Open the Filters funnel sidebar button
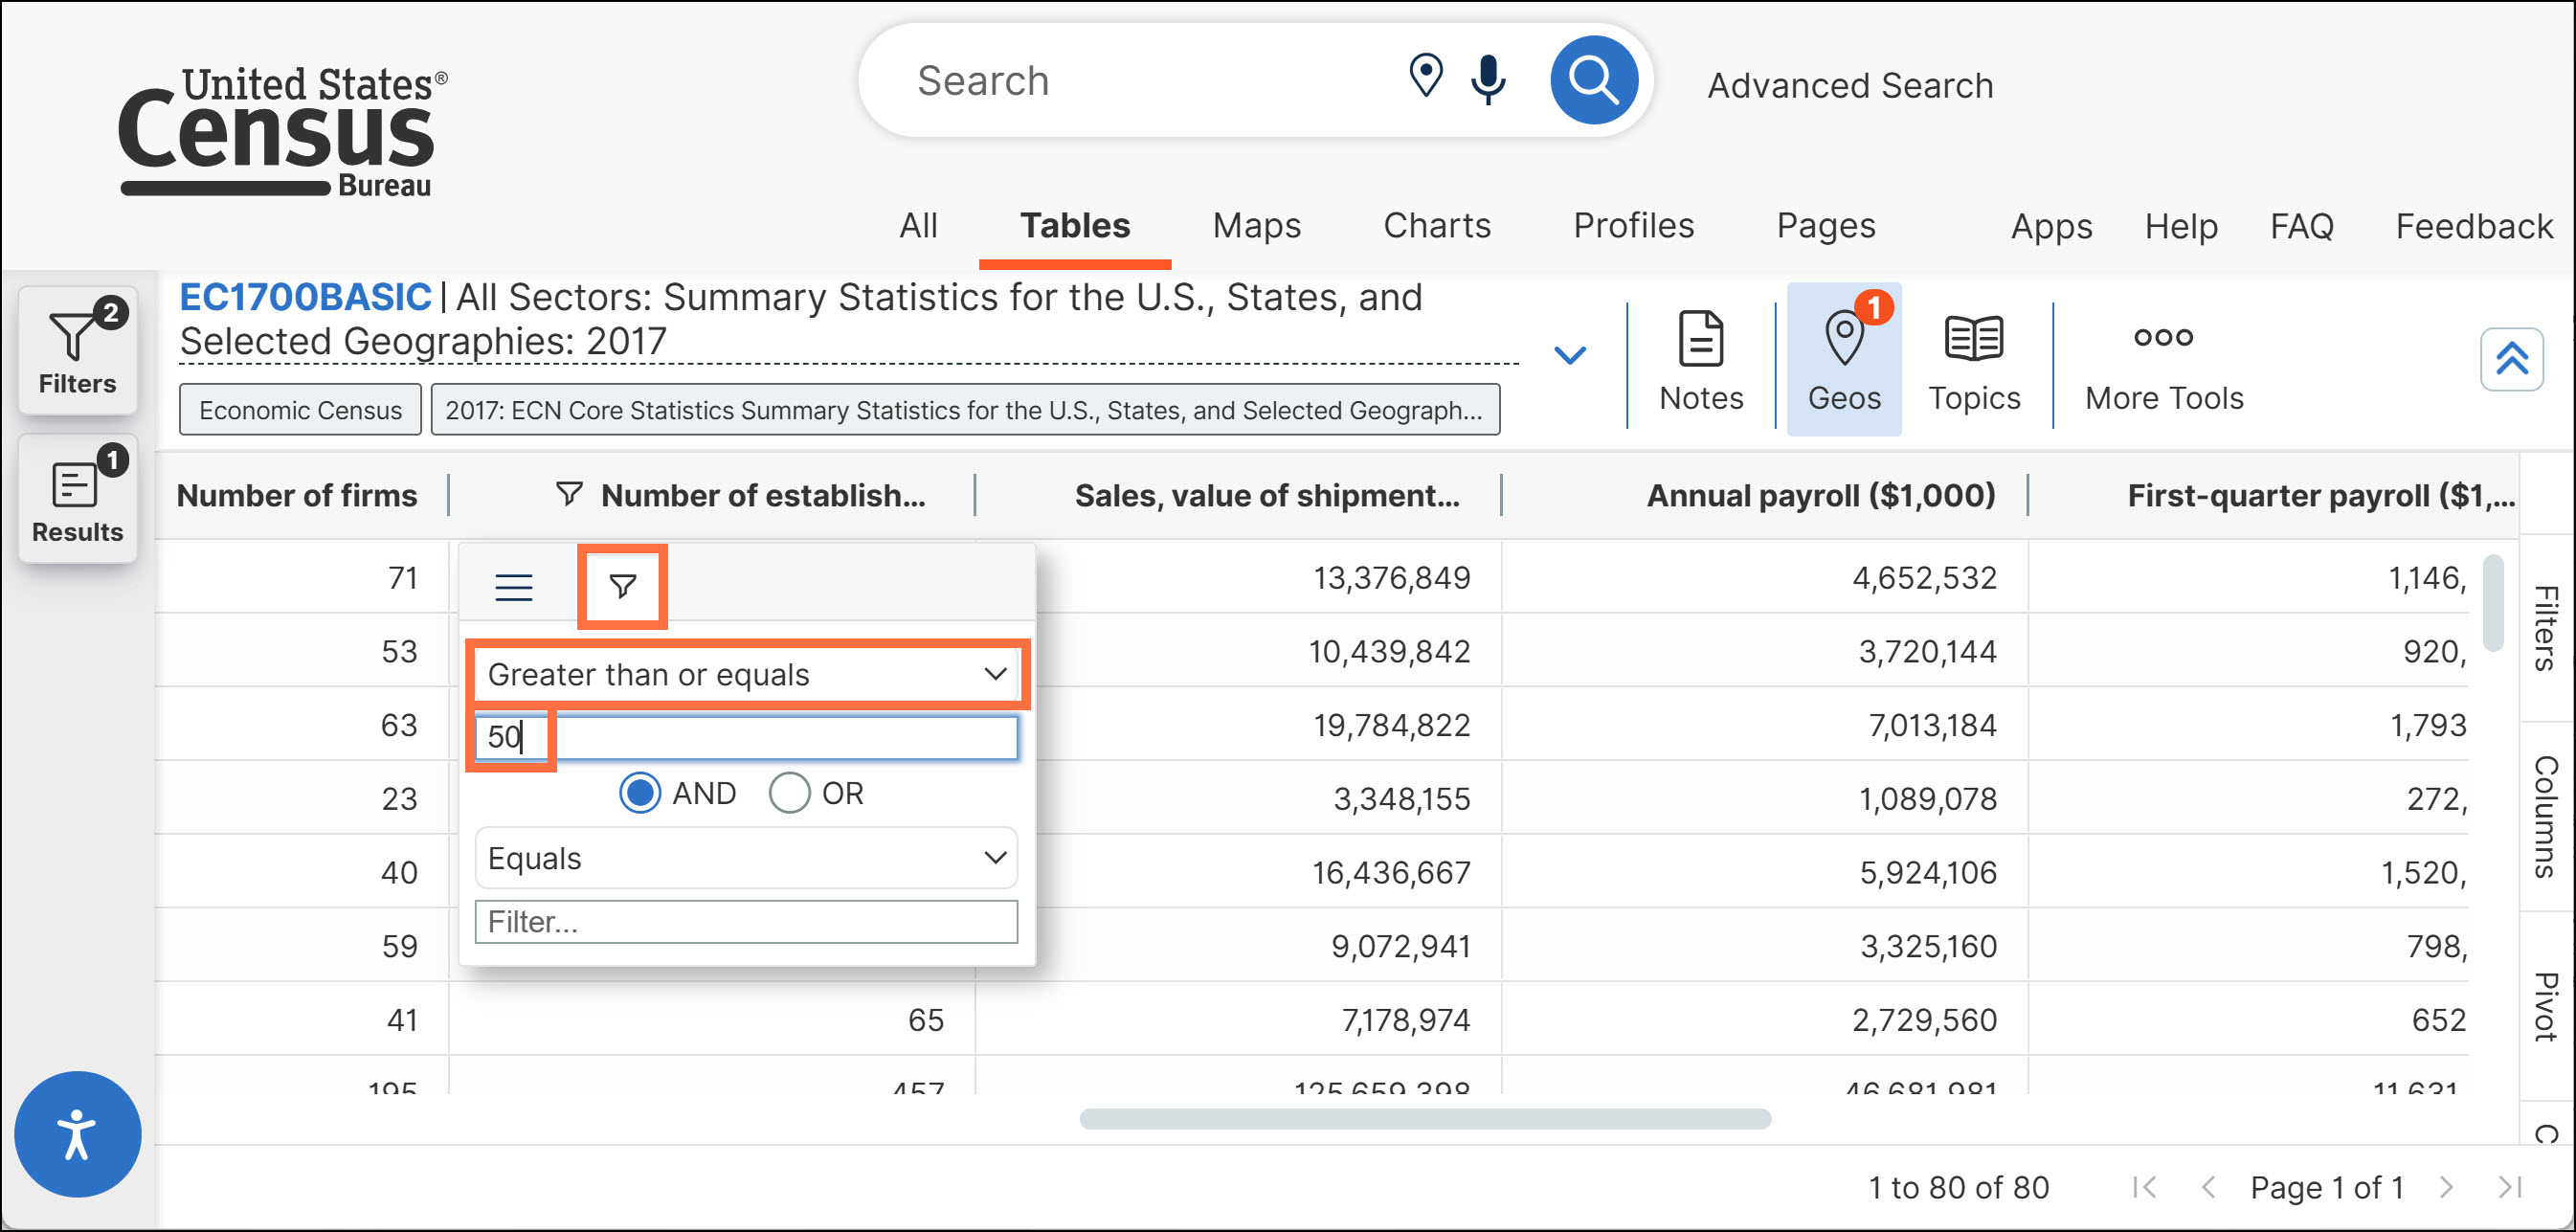This screenshot has width=2576, height=1232. tap(77, 350)
